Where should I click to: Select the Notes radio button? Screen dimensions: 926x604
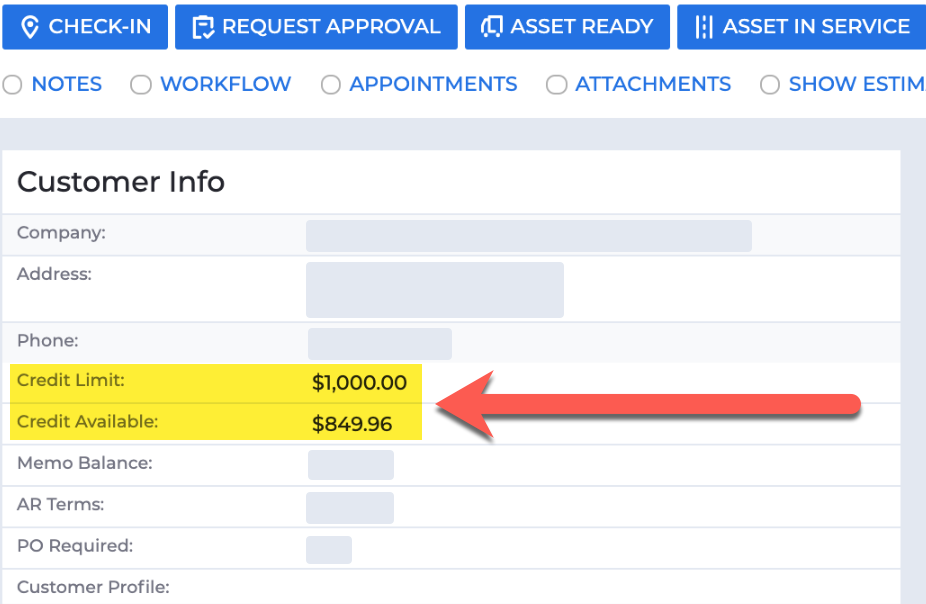click(12, 84)
